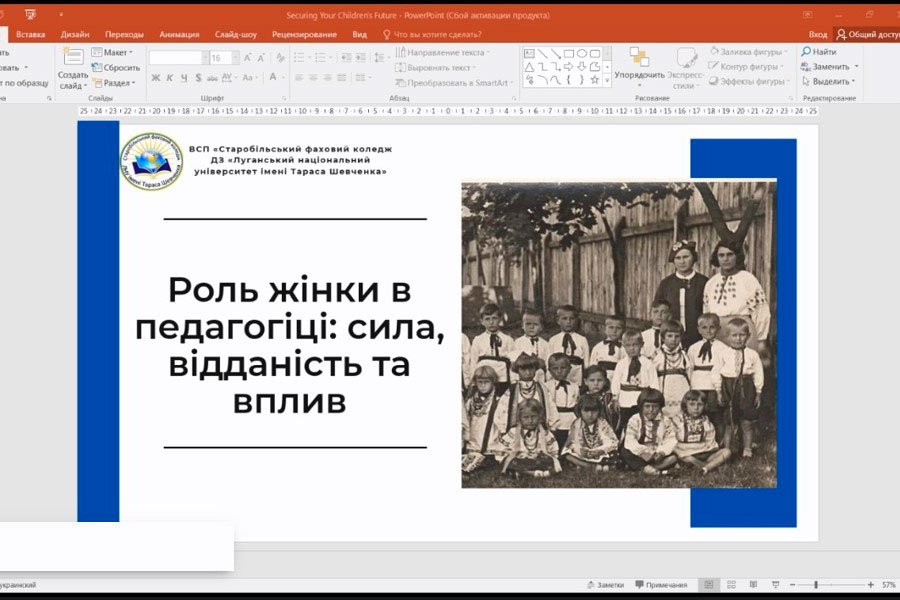Click the Упорядочить (Arrange) icon

click(x=639, y=58)
